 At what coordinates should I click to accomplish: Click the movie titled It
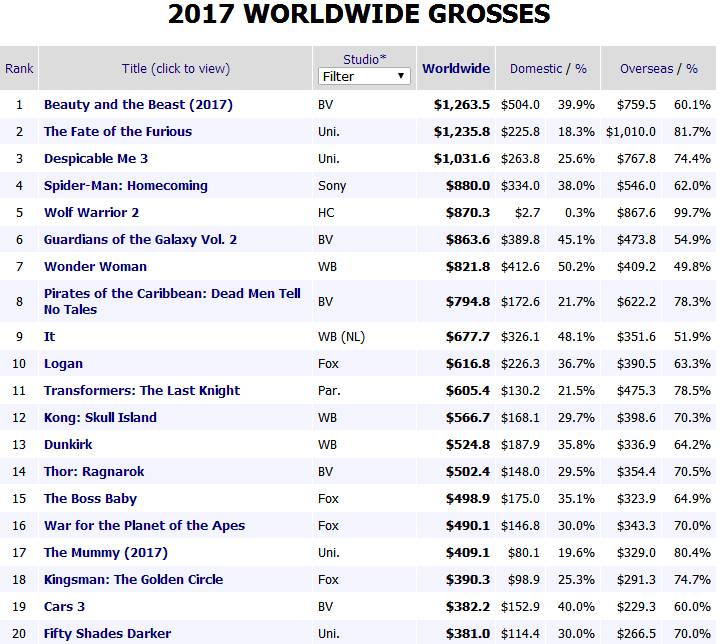click(x=50, y=337)
